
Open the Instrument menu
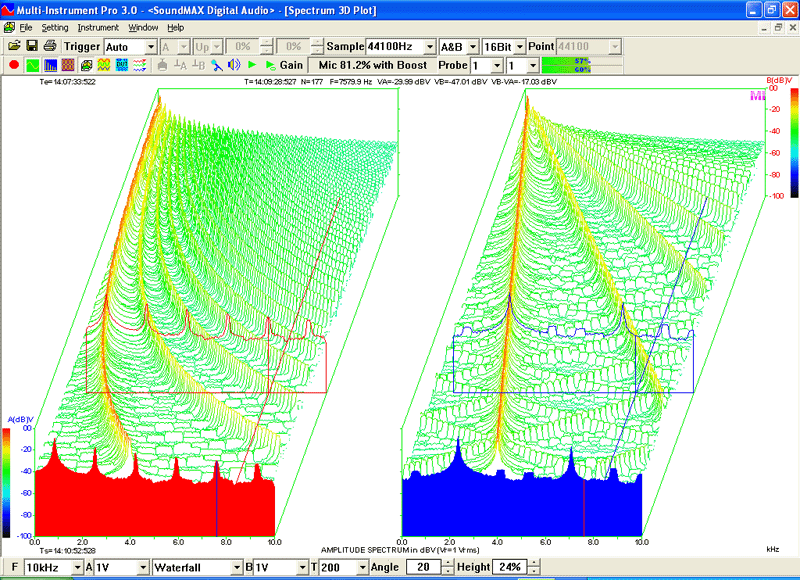[x=98, y=28]
